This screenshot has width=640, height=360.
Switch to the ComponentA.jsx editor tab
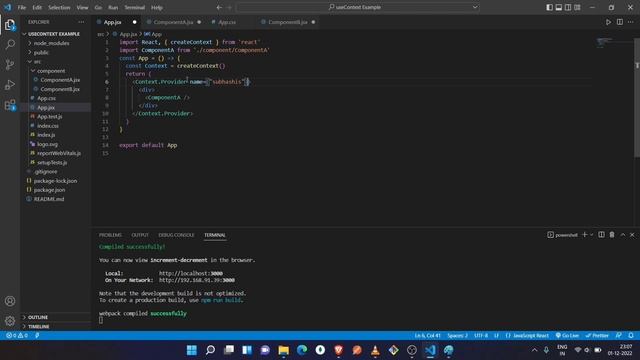point(173,22)
